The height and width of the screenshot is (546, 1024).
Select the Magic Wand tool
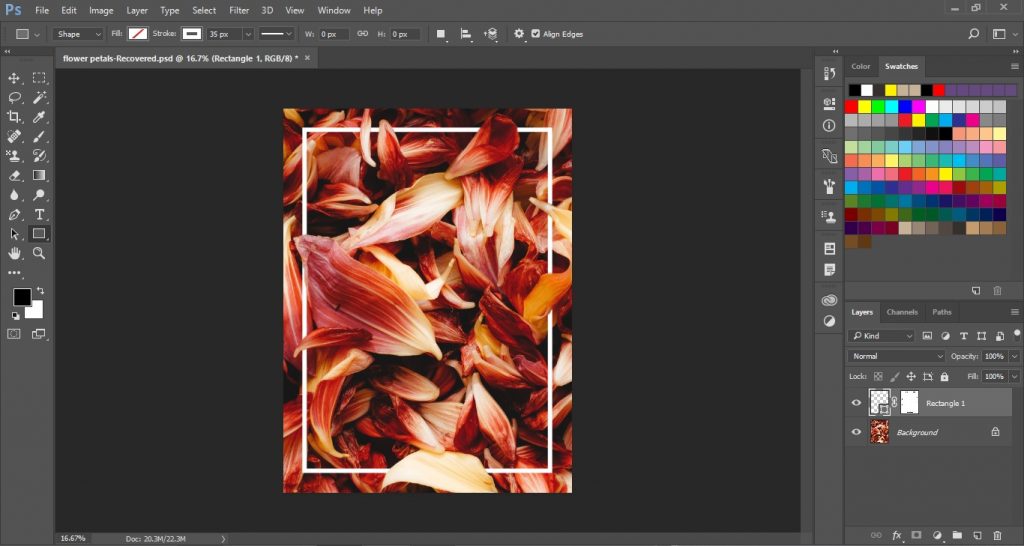tap(39, 97)
